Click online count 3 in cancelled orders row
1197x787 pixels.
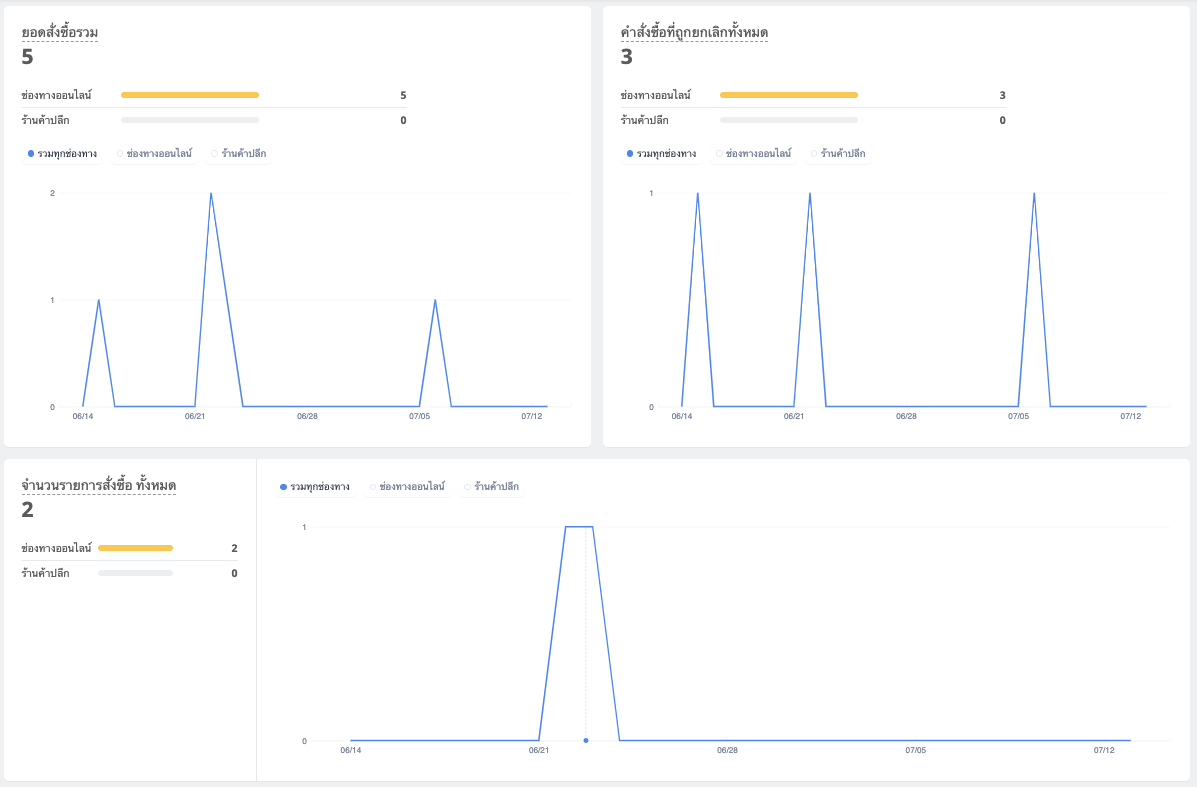pyautogui.click(x=1002, y=95)
